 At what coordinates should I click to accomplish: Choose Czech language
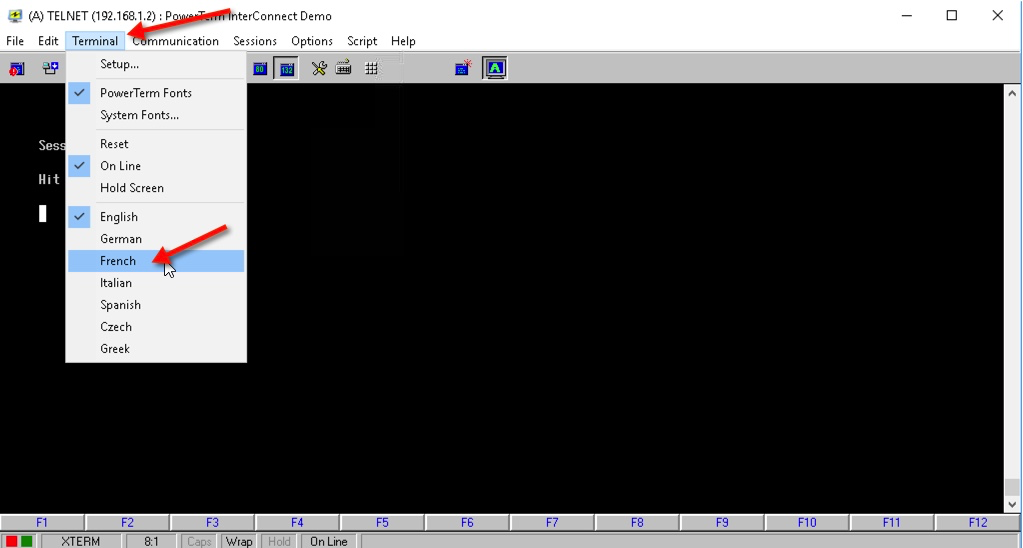pos(156,327)
